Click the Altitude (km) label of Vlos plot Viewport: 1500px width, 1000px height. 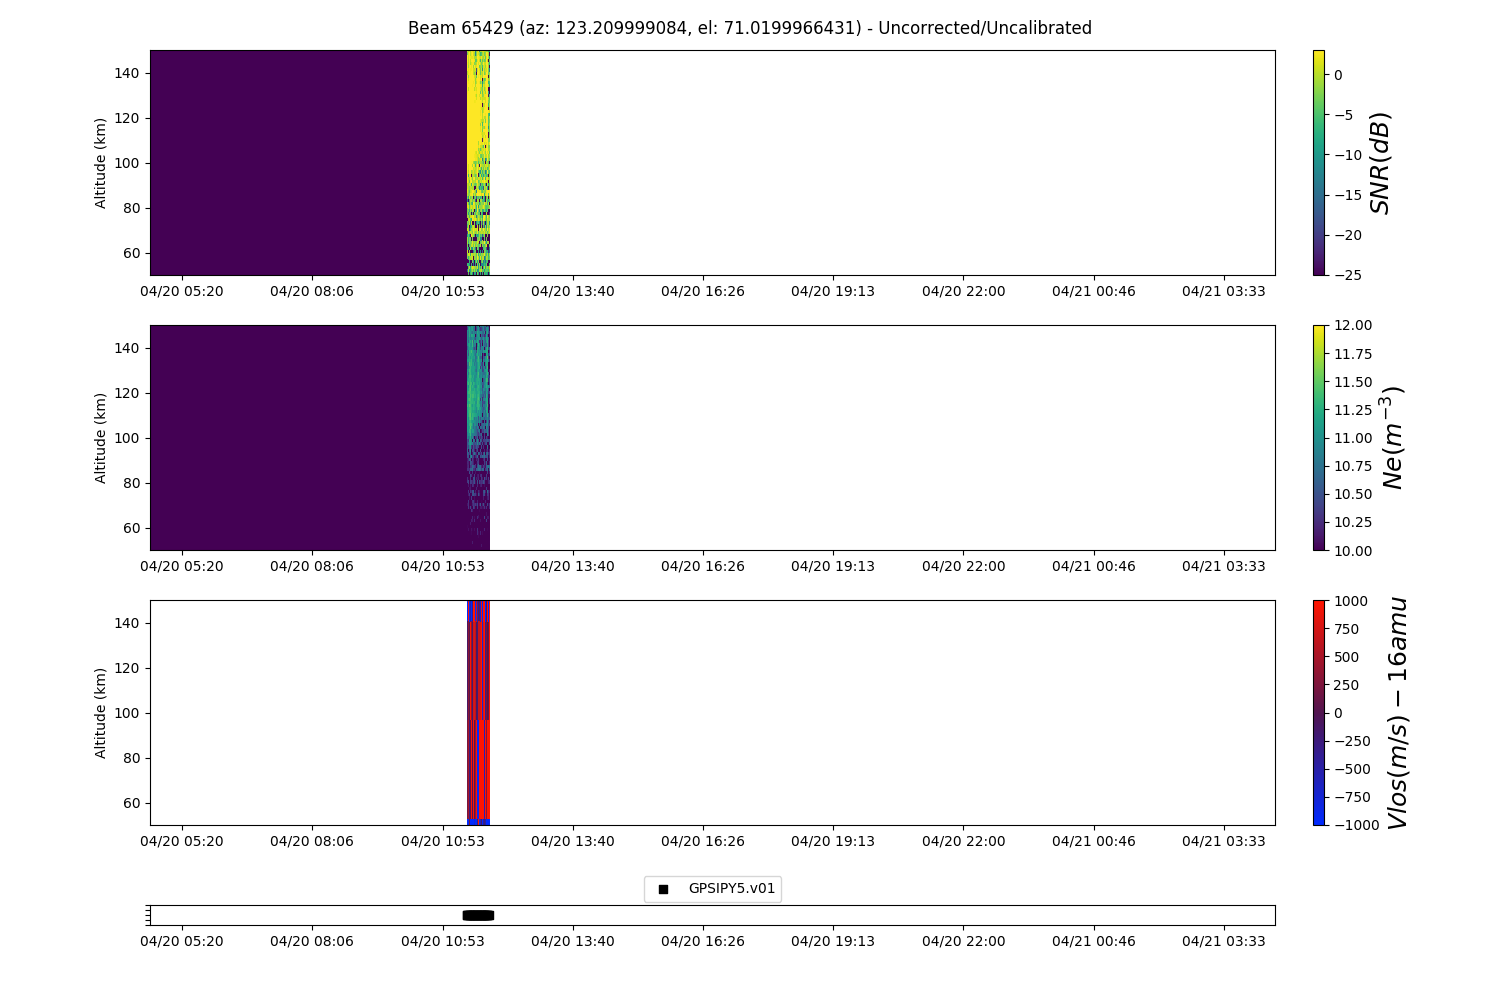[x=101, y=712]
